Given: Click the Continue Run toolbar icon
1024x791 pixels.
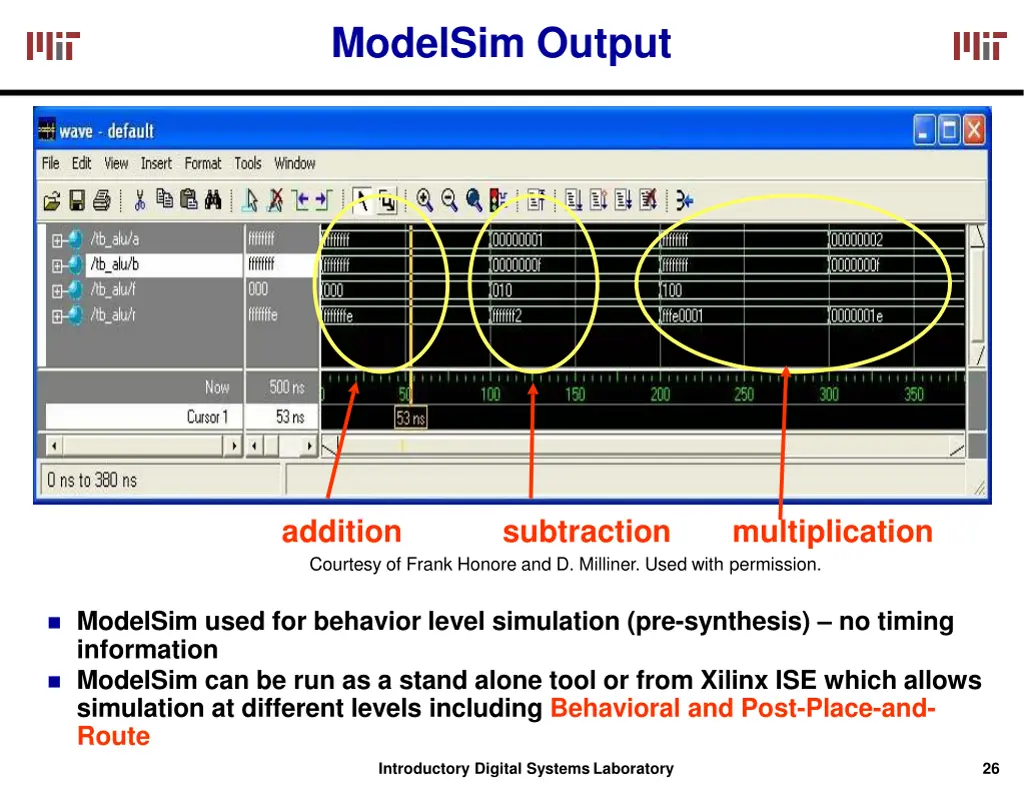Looking at the screenshot, I should [x=598, y=200].
